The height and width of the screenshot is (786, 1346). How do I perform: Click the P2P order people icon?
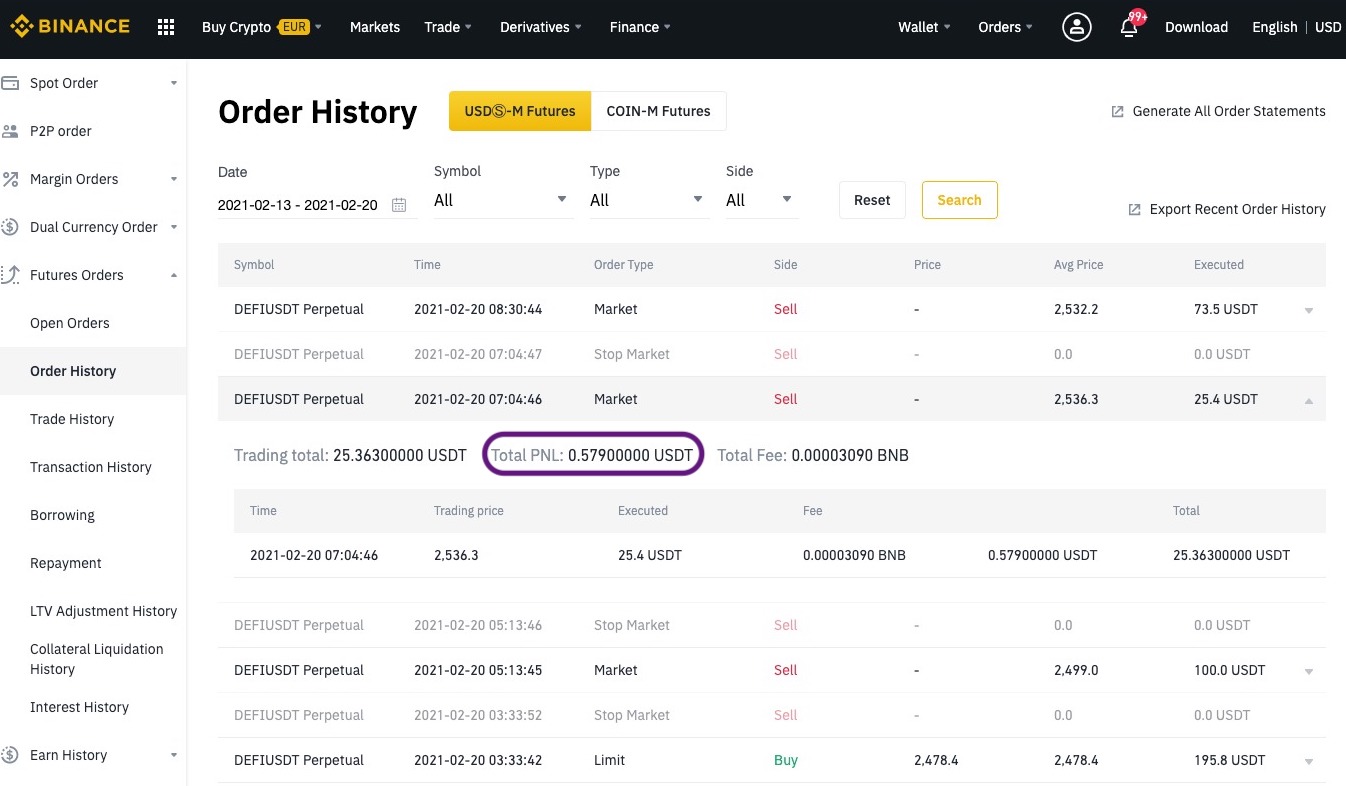point(10,131)
